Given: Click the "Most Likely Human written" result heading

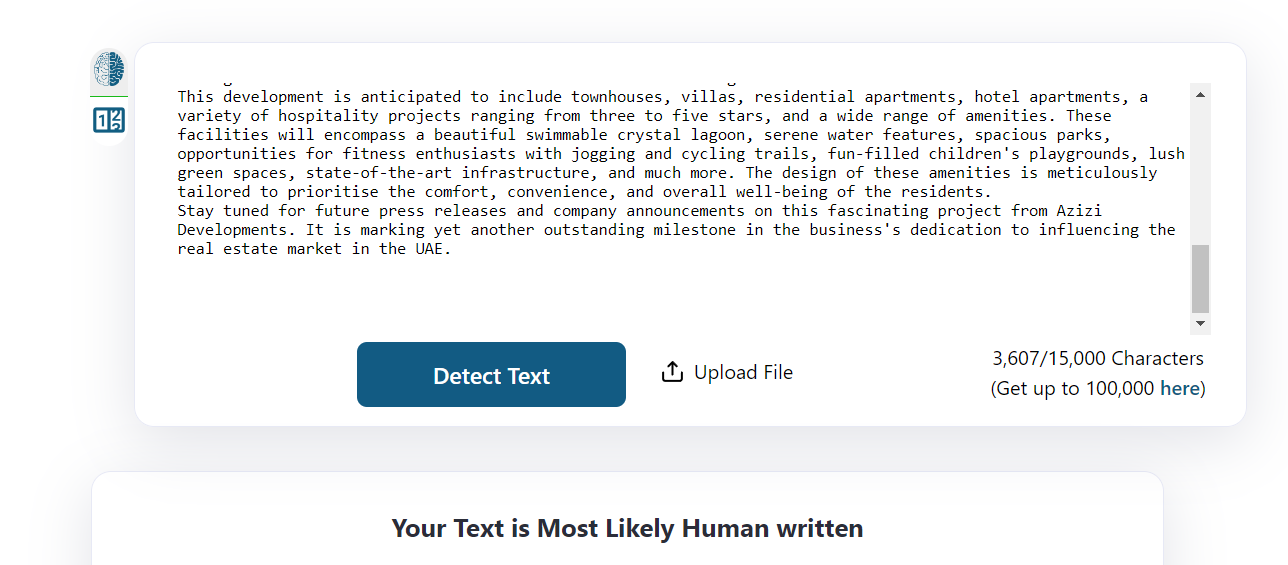Looking at the screenshot, I should pos(627,528).
